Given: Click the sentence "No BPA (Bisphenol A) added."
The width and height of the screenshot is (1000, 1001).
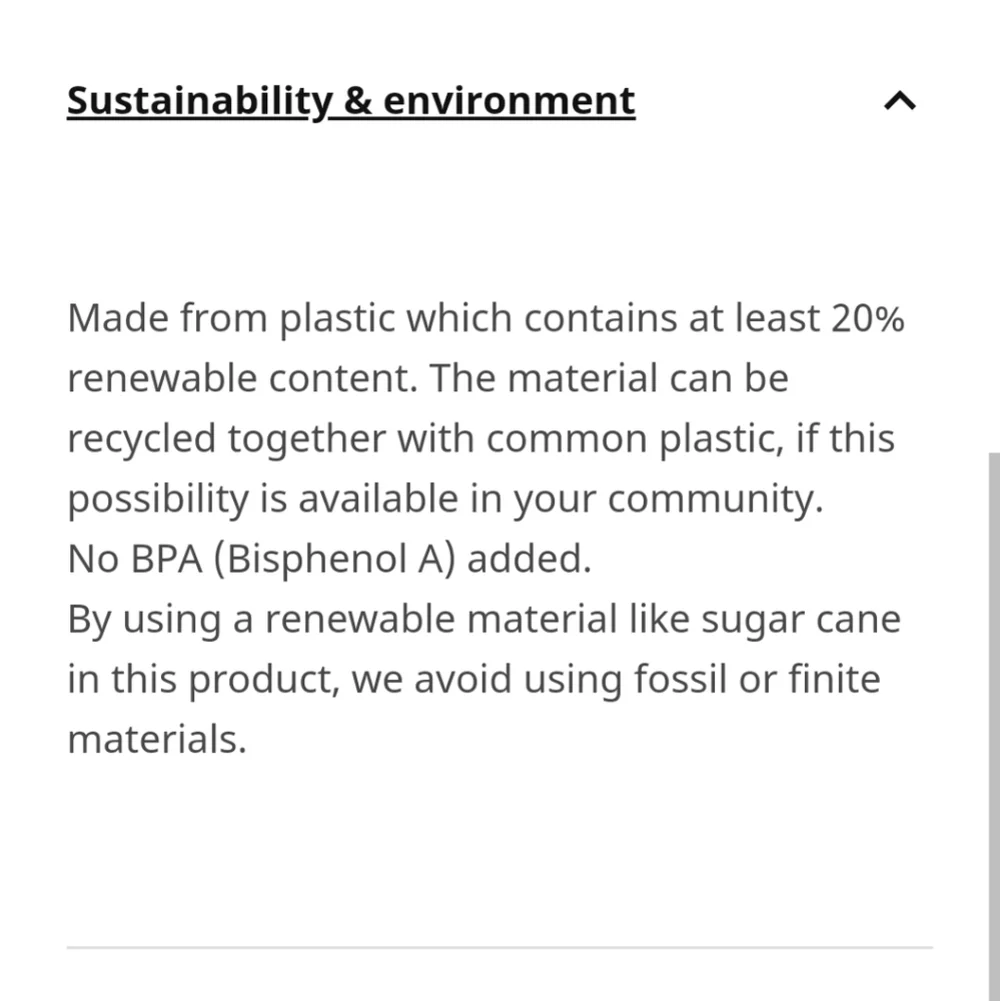Looking at the screenshot, I should point(330,559).
